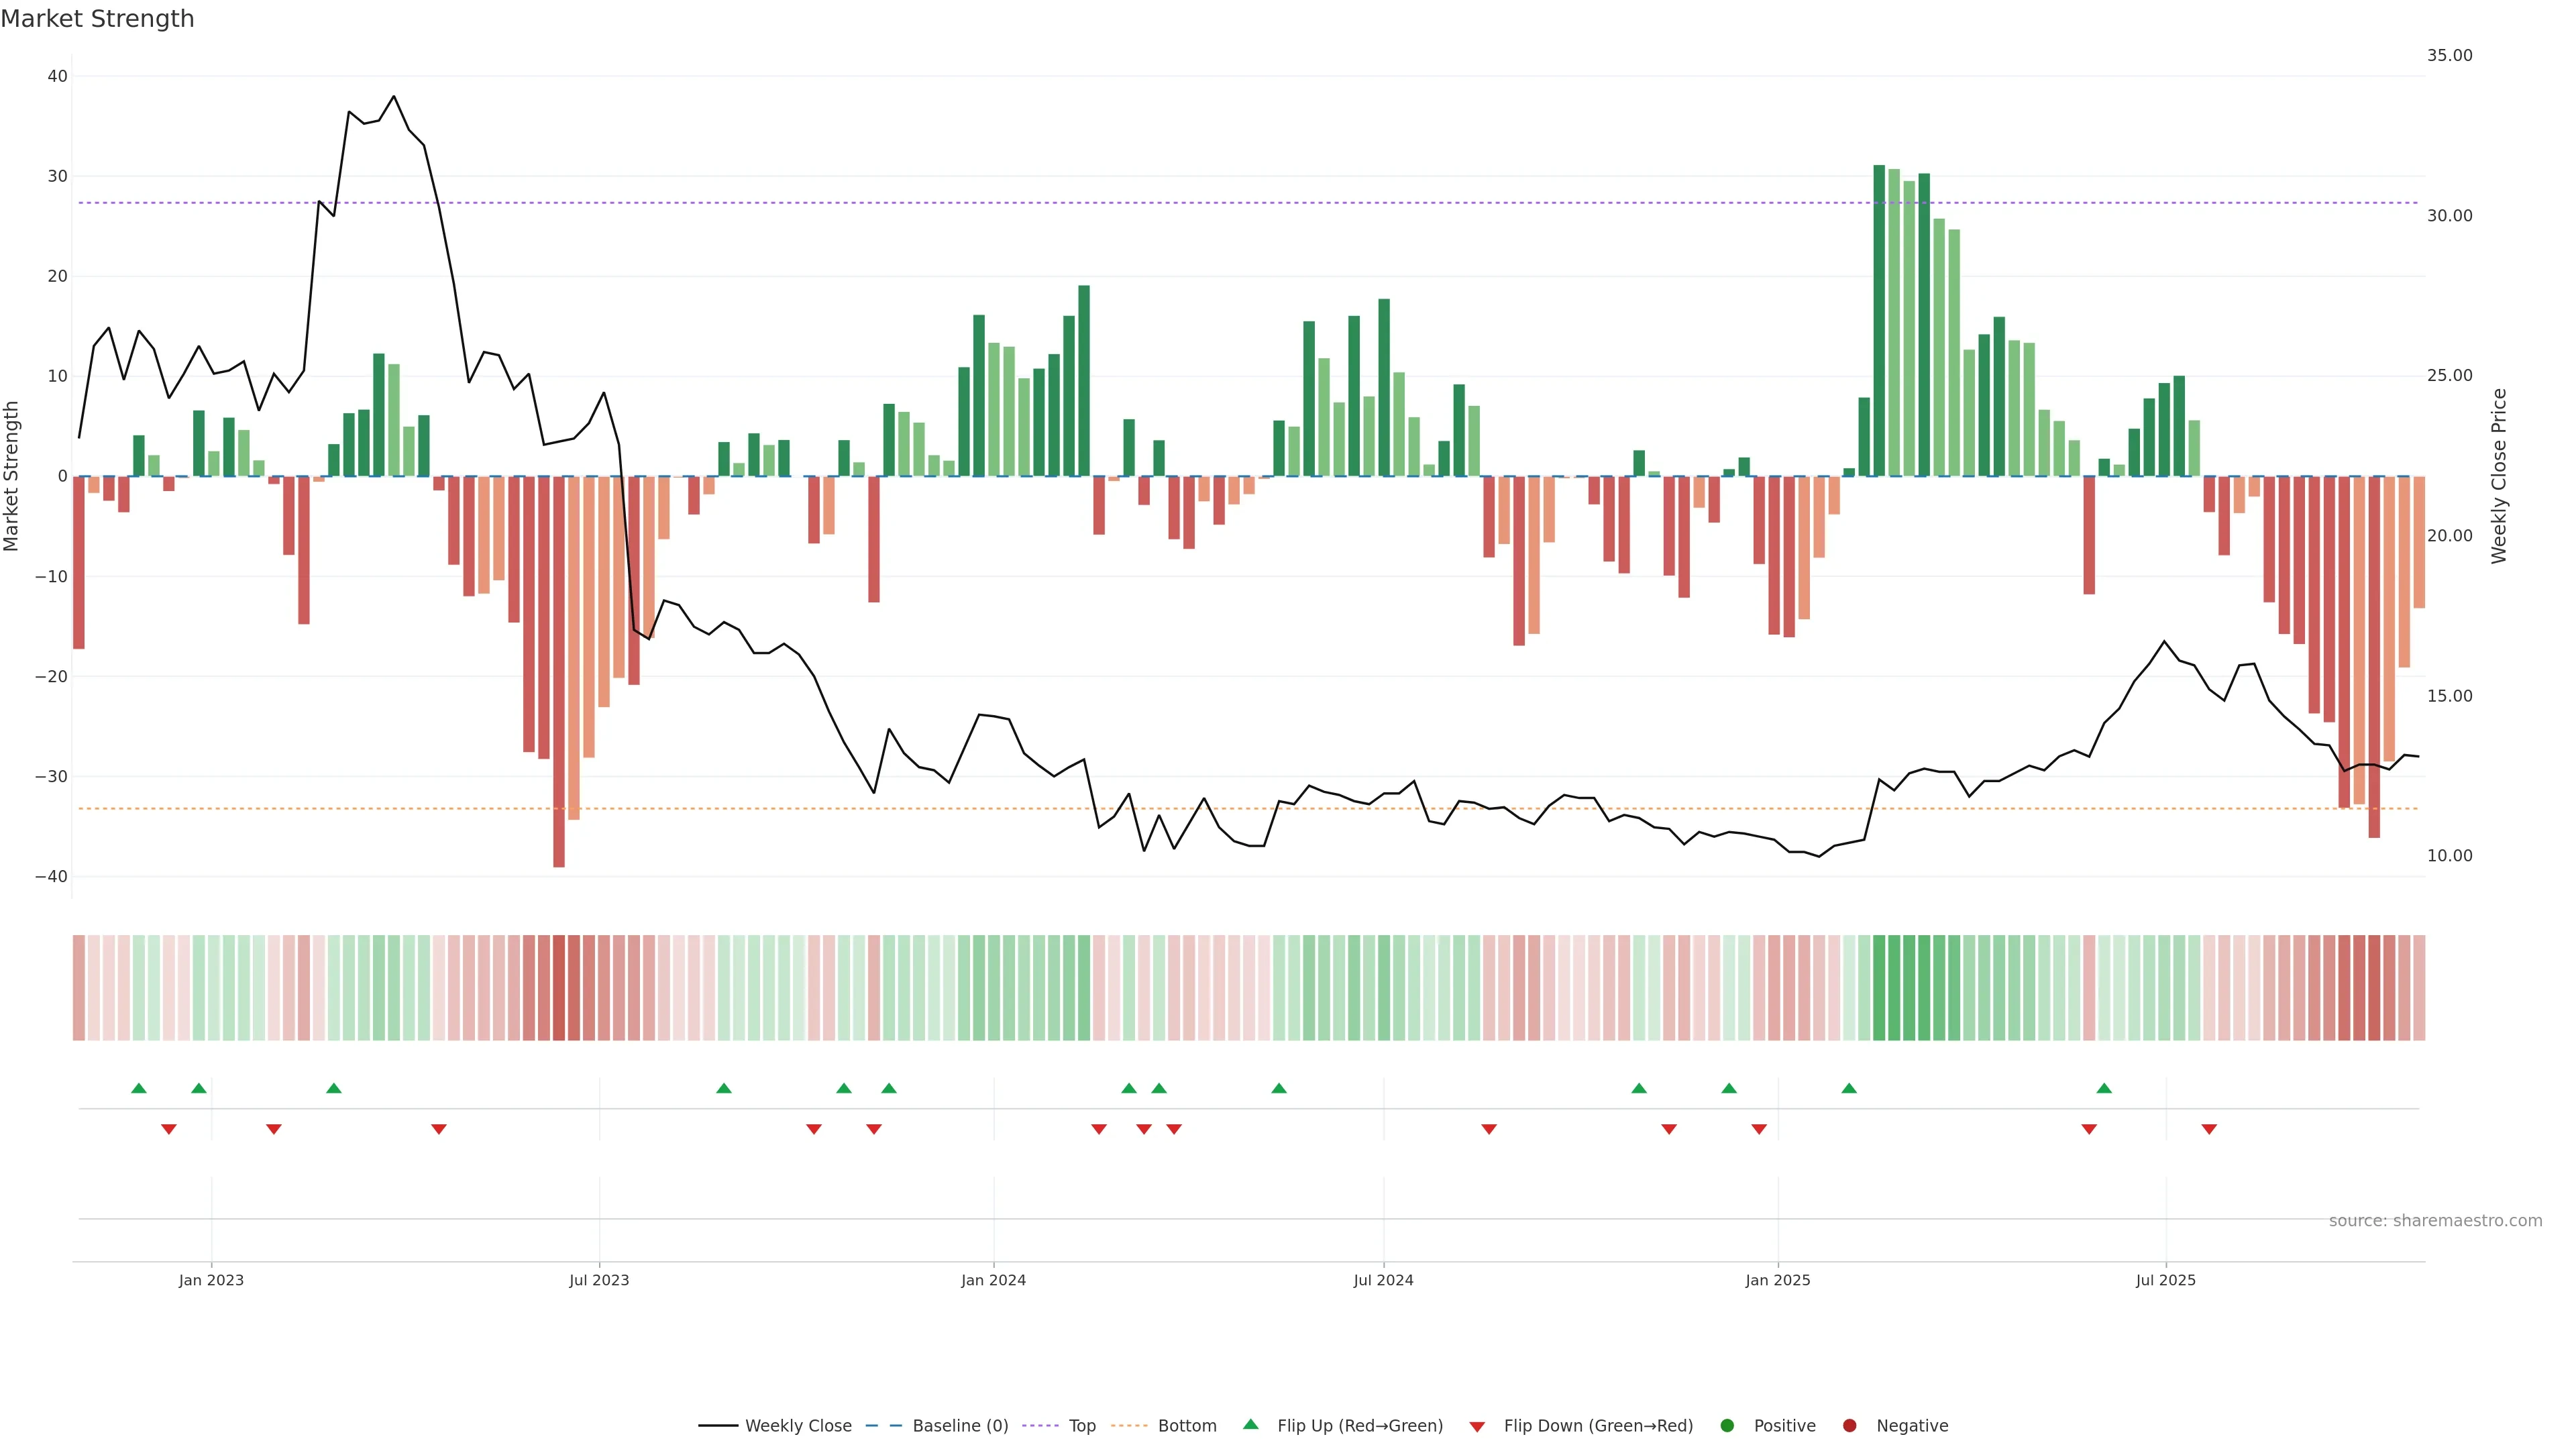Click the darkest green heatmap strip cell
Viewport: 2576px width, 1449px height.
1879,988
